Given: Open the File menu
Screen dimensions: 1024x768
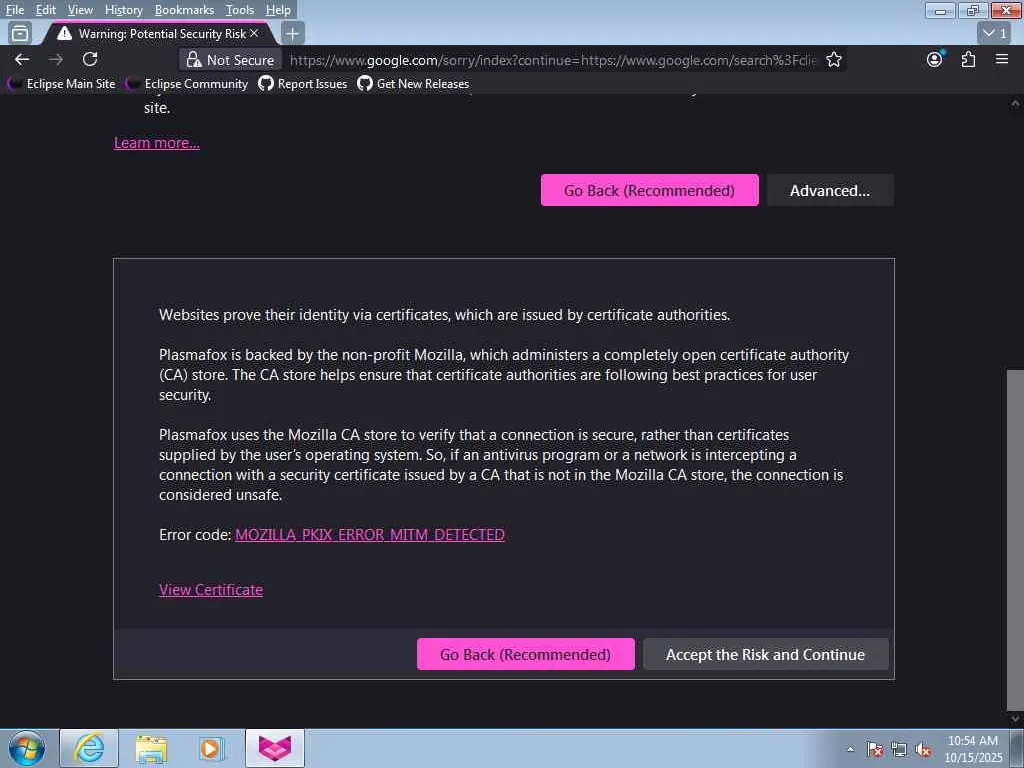Looking at the screenshot, I should [14, 10].
